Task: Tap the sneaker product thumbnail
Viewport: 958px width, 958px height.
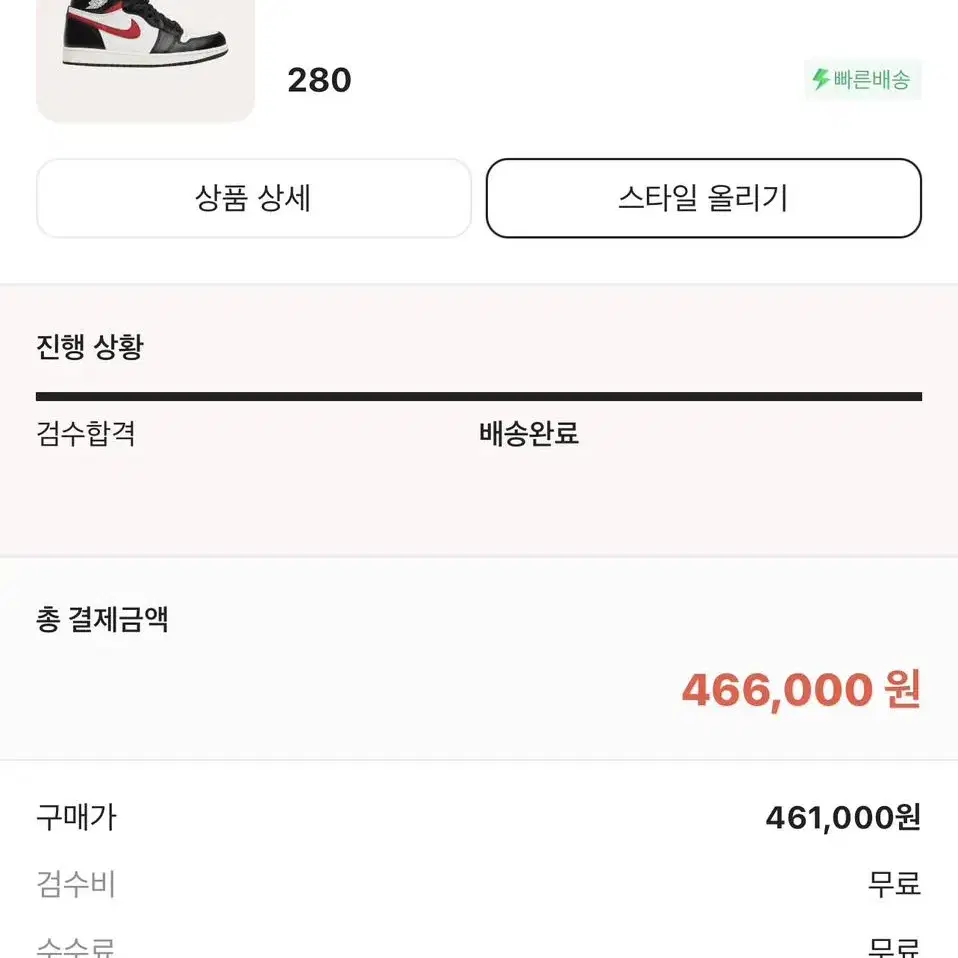Action: click(145, 60)
